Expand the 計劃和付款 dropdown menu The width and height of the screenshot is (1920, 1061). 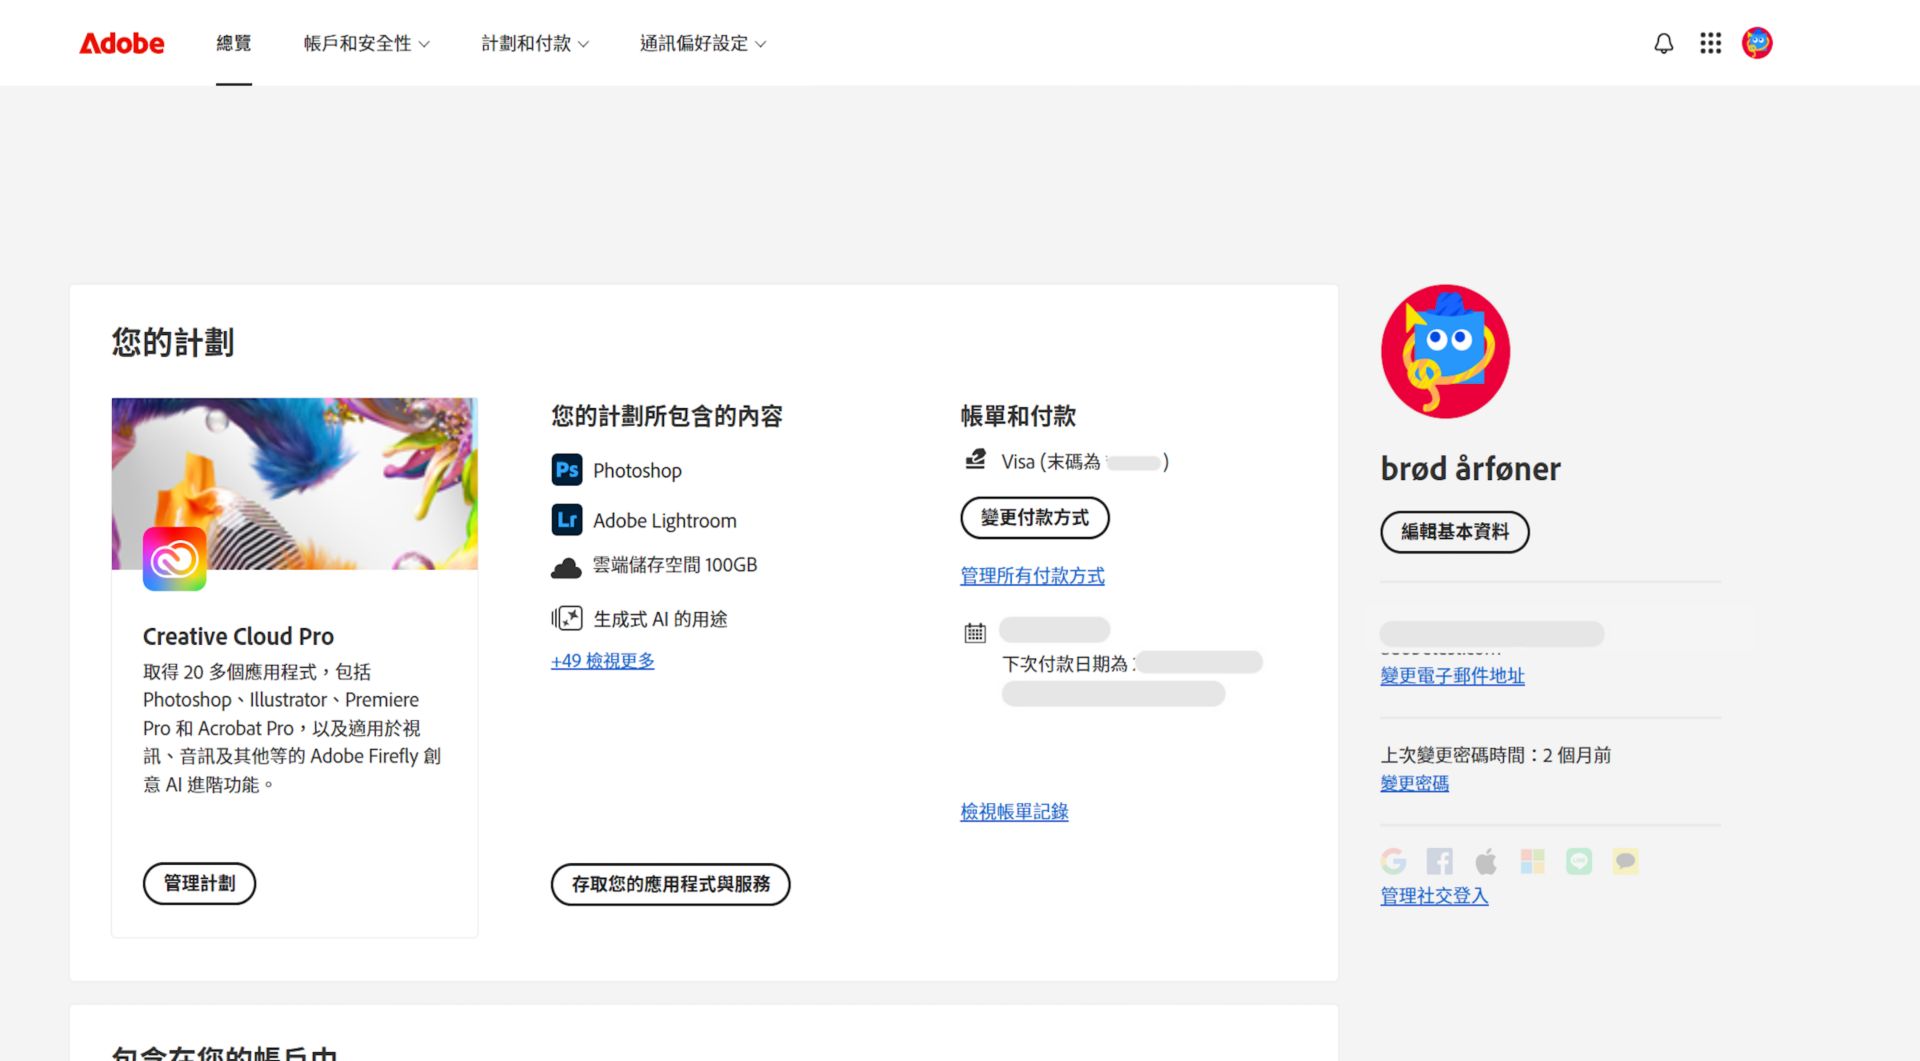(535, 43)
